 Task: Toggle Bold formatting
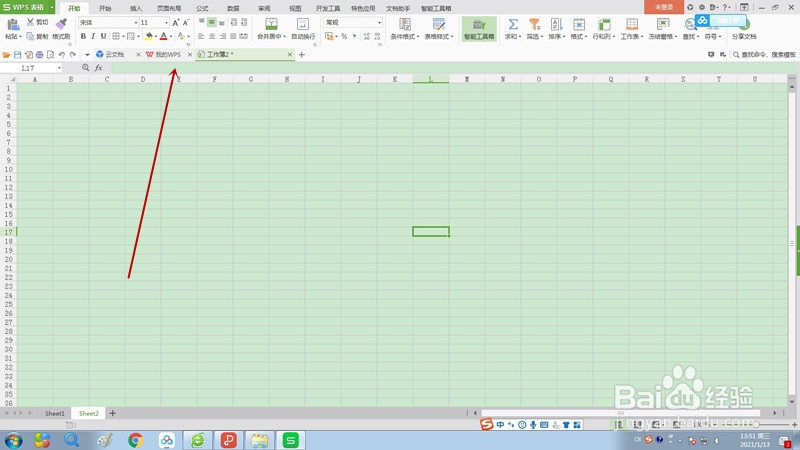83,36
